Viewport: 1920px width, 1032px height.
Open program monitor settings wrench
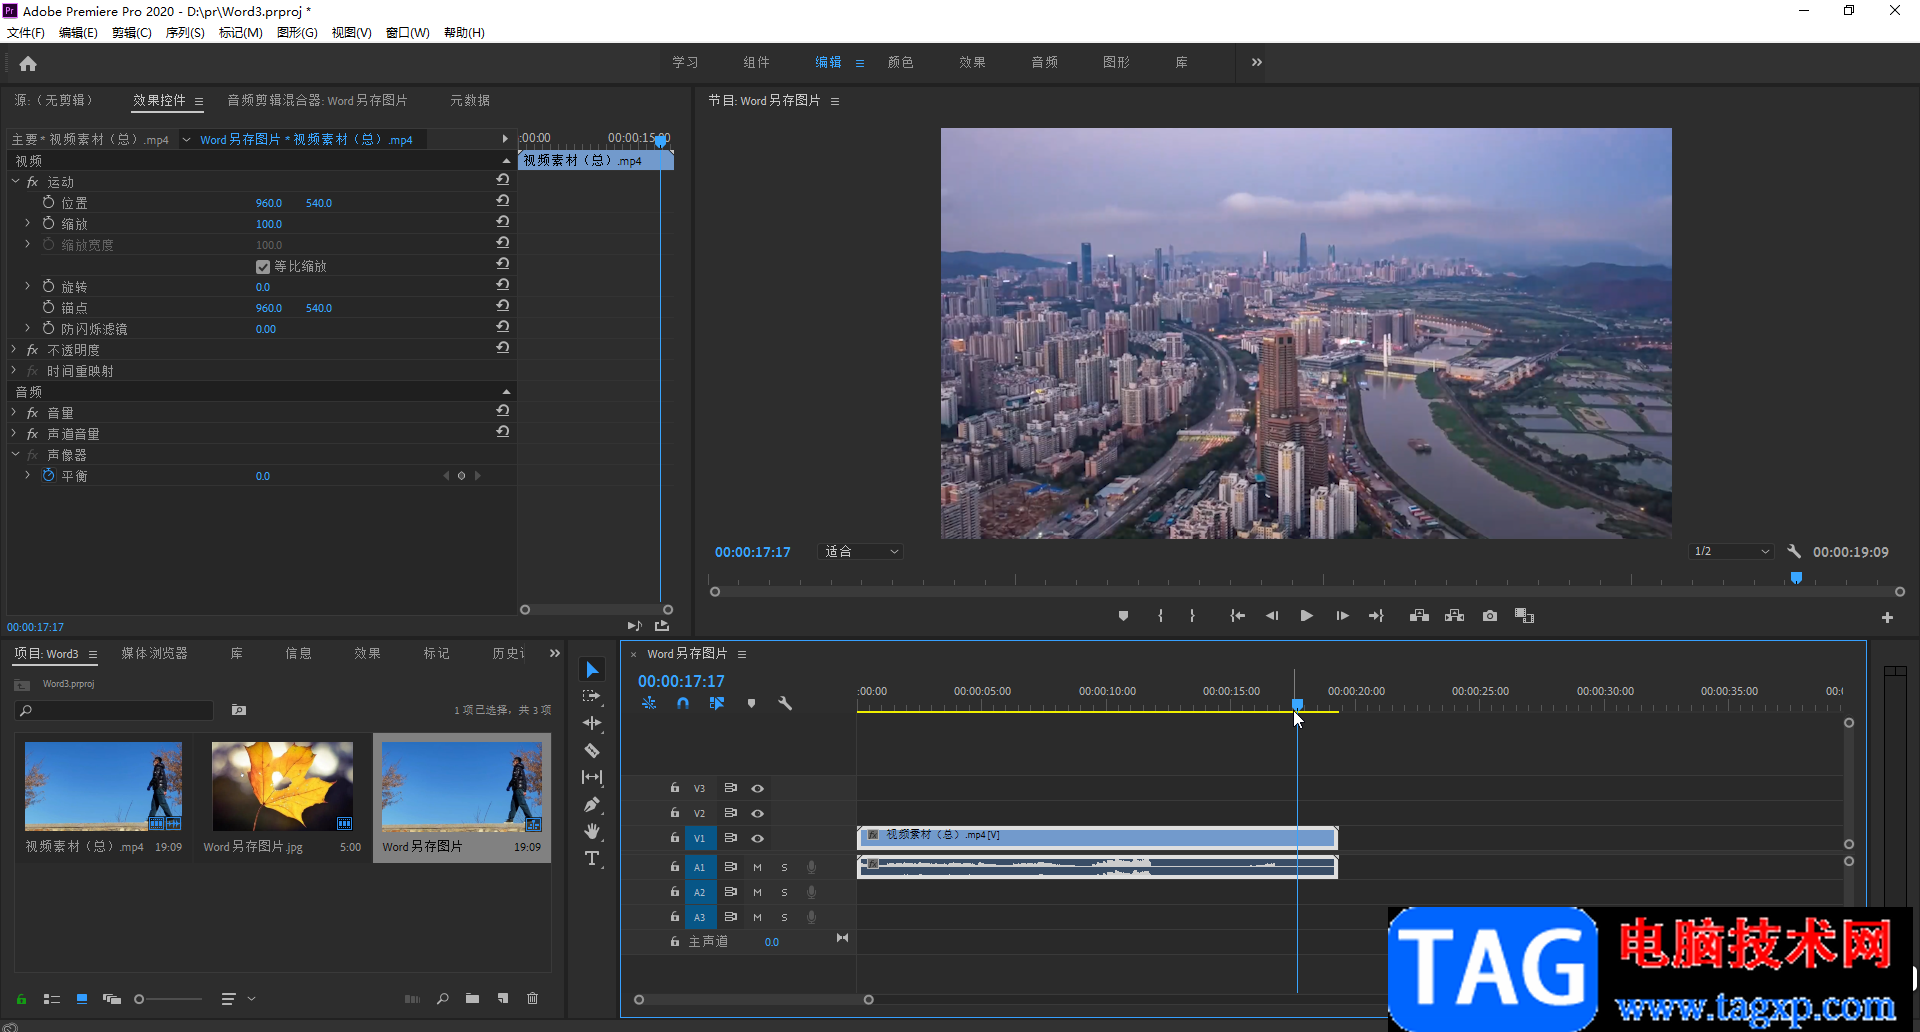click(1794, 551)
